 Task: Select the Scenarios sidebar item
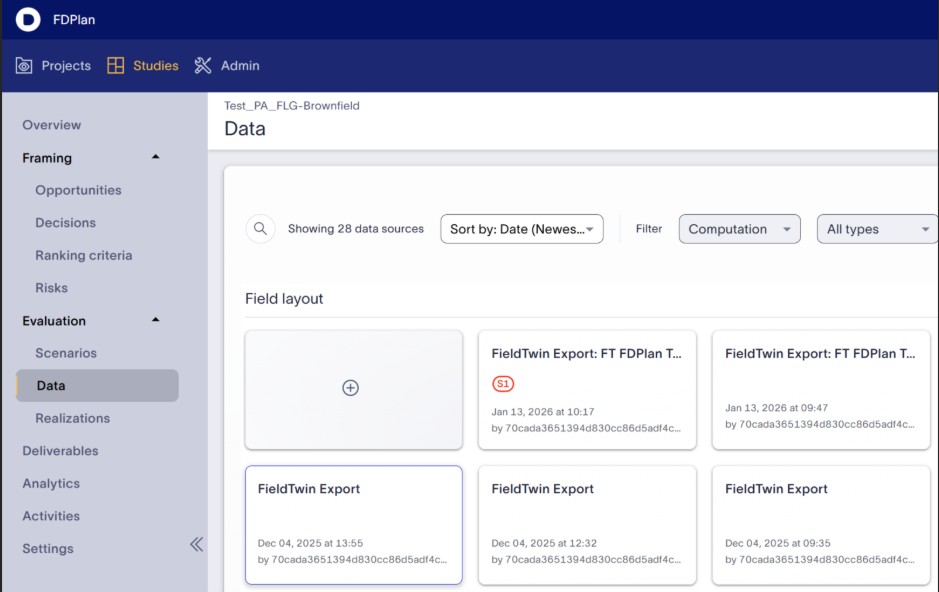point(66,353)
